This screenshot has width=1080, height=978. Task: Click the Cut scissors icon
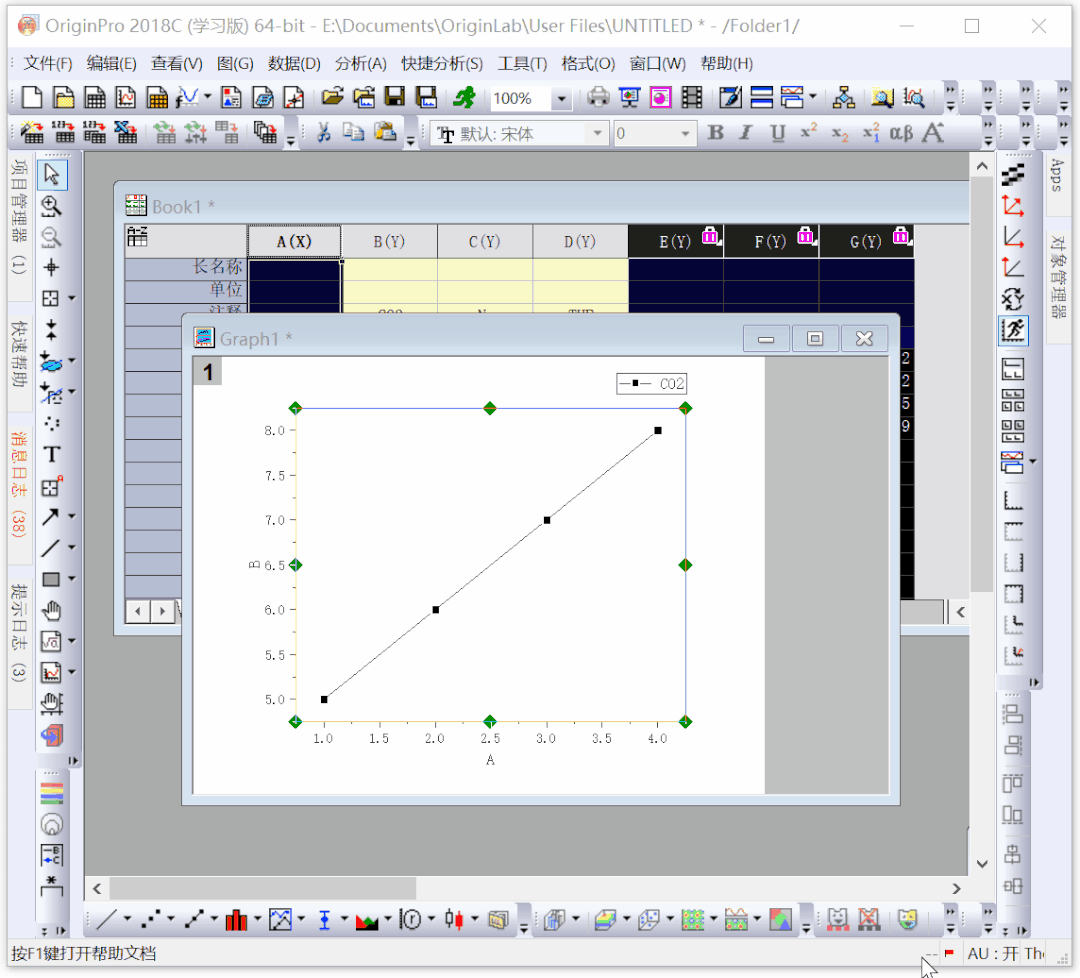323,132
